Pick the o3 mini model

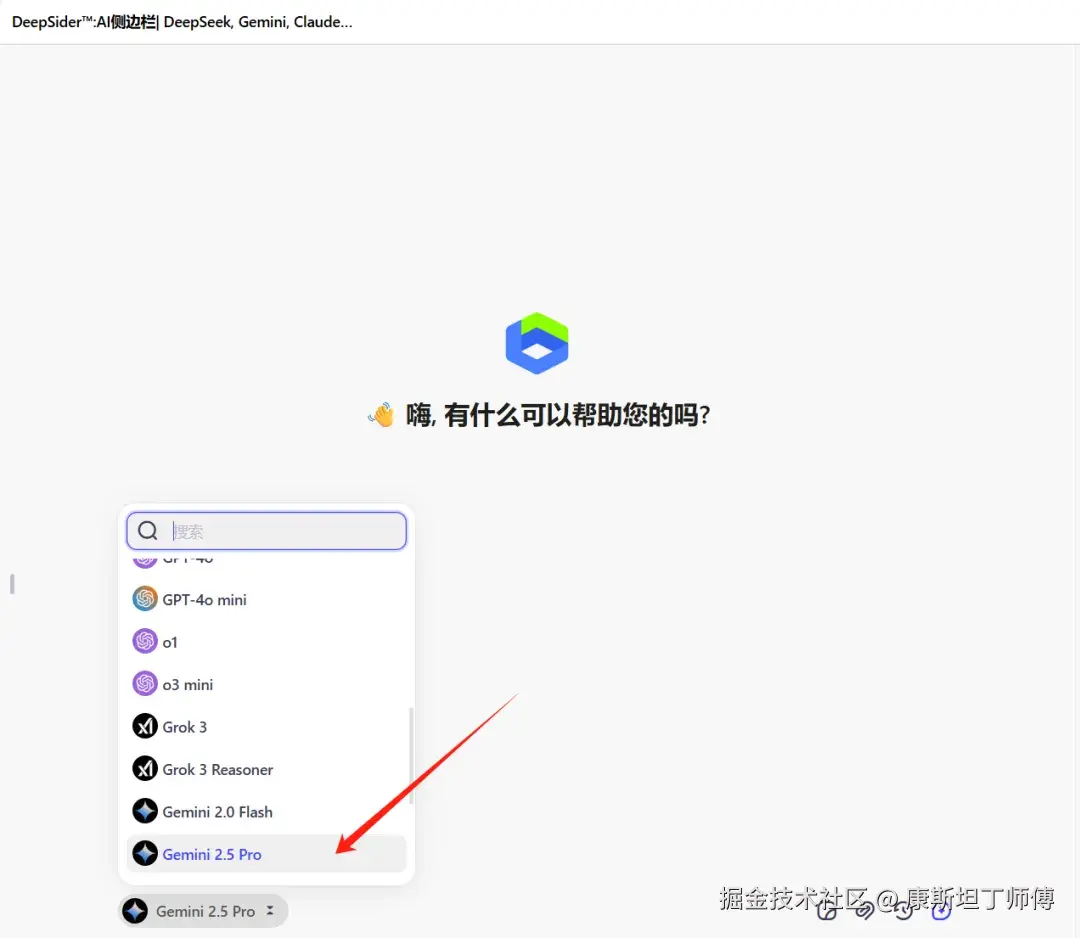pos(267,684)
